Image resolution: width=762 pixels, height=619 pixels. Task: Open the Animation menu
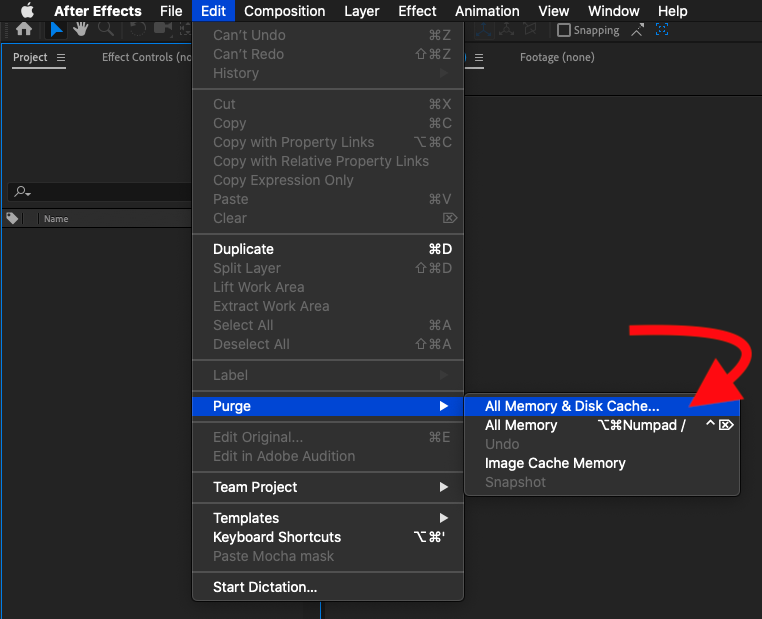487,11
